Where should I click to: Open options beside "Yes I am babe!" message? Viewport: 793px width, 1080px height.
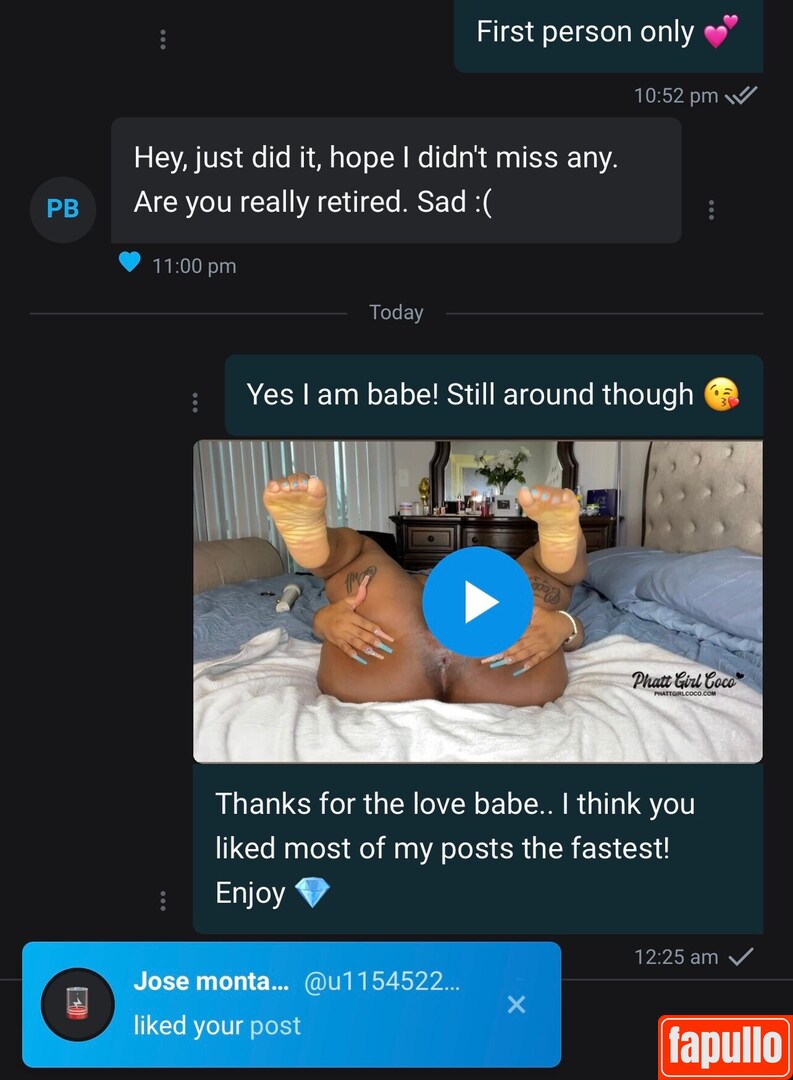pyautogui.click(x=195, y=402)
